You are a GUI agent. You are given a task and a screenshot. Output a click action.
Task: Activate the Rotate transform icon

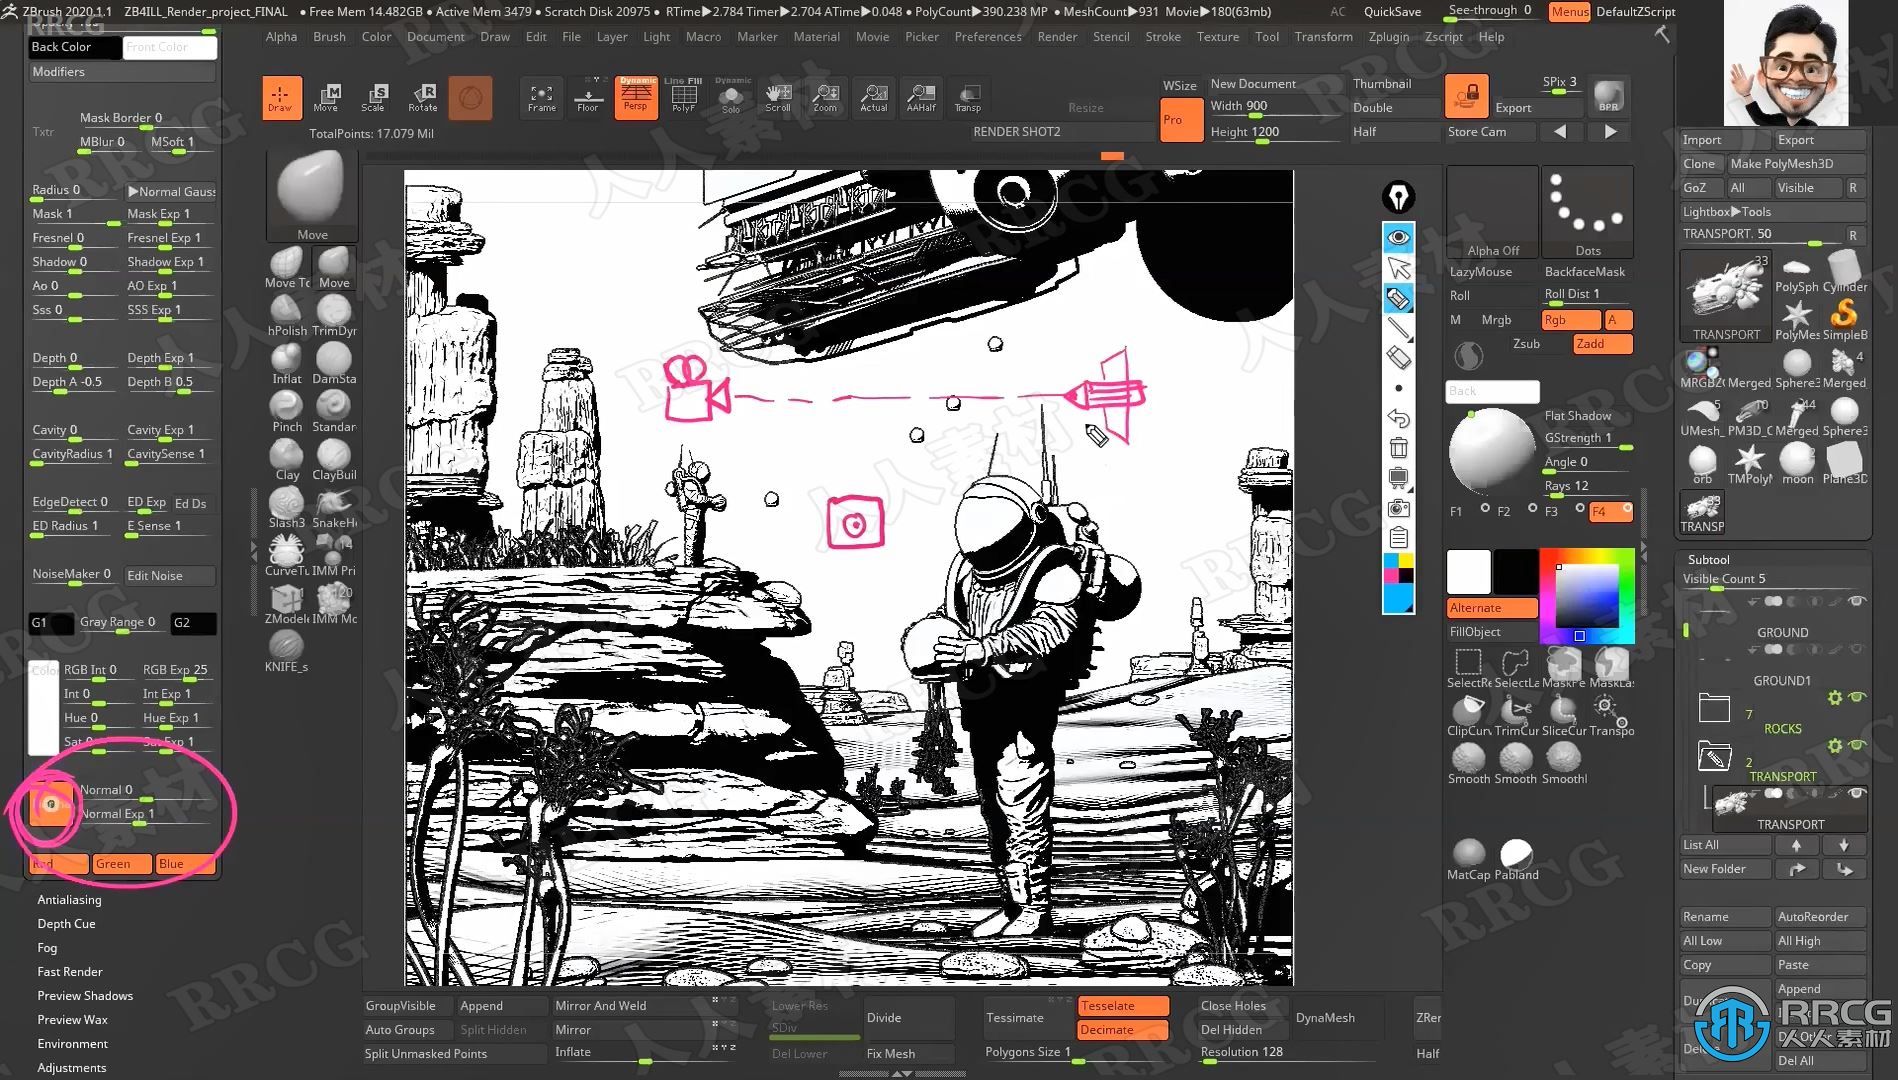pyautogui.click(x=423, y=97)
